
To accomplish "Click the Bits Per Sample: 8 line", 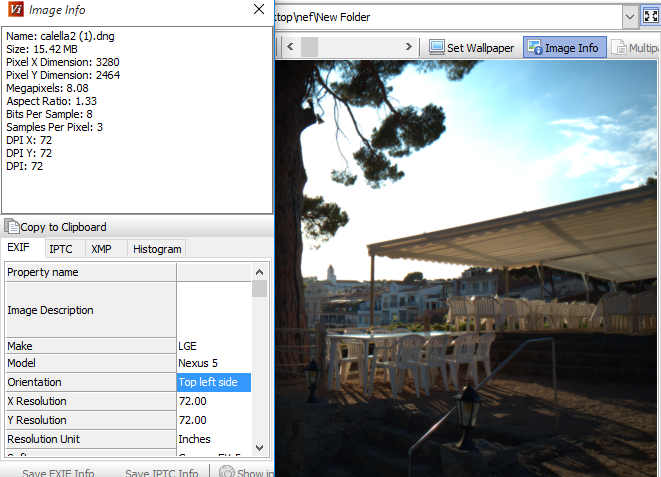I will [49, 114].
